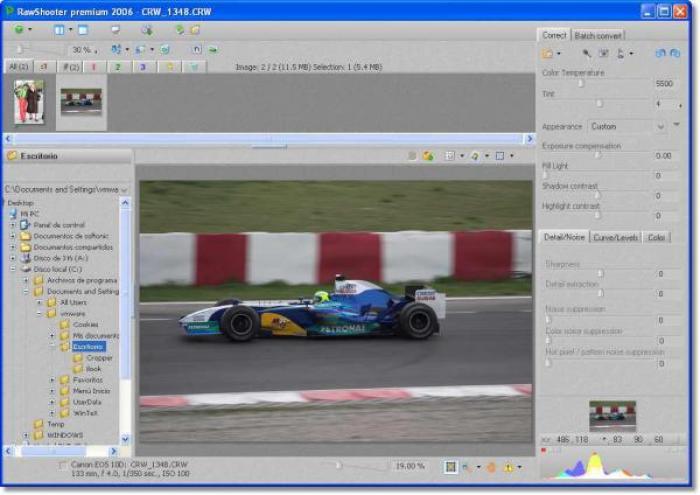Click the green round icon in top toolbar
The height and width of the screenshot is (495, 700).
point(19,29)
